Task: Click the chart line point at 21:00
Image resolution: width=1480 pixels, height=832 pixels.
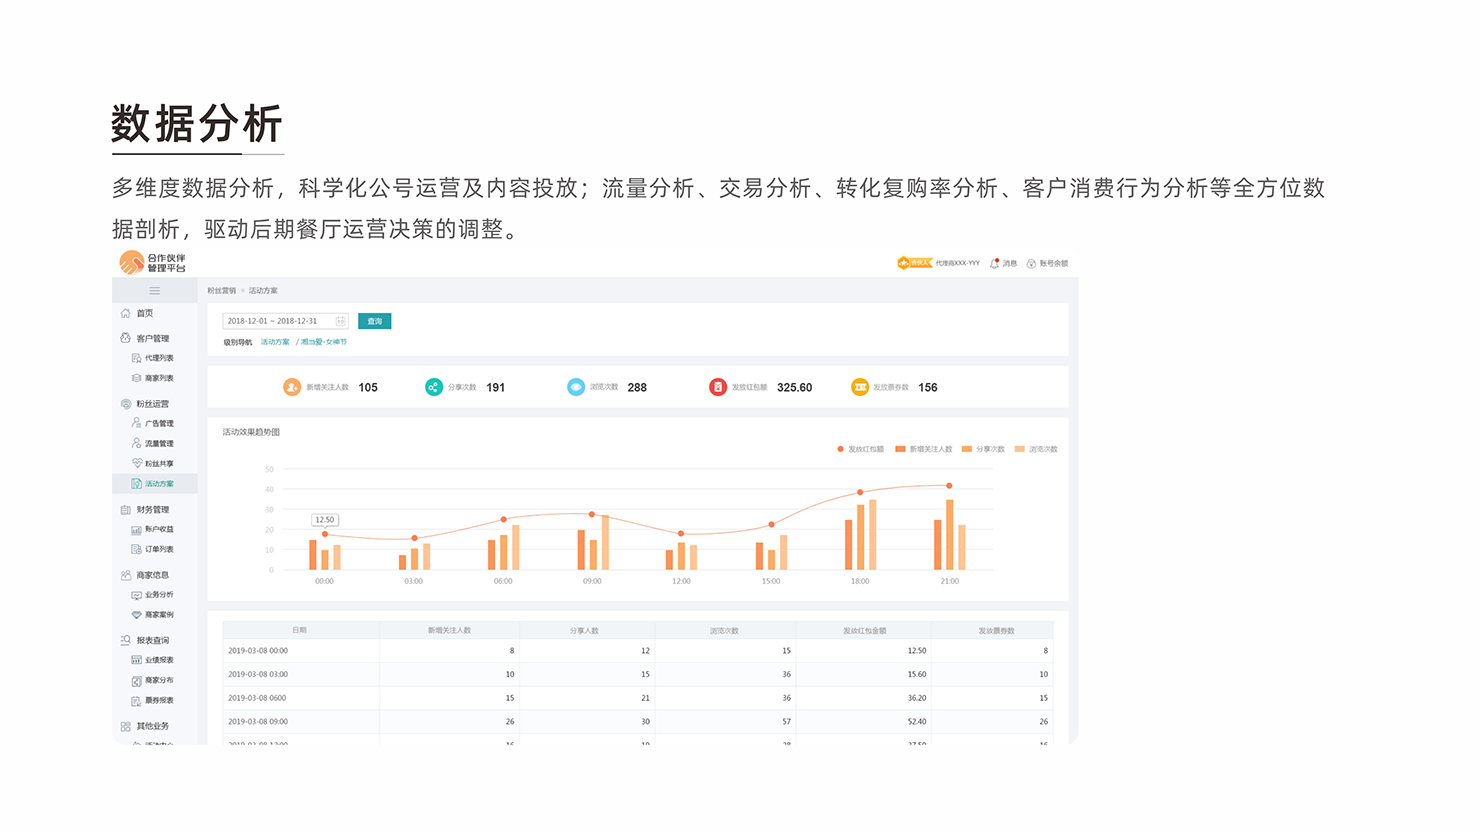Action: (x=949, y=486)
